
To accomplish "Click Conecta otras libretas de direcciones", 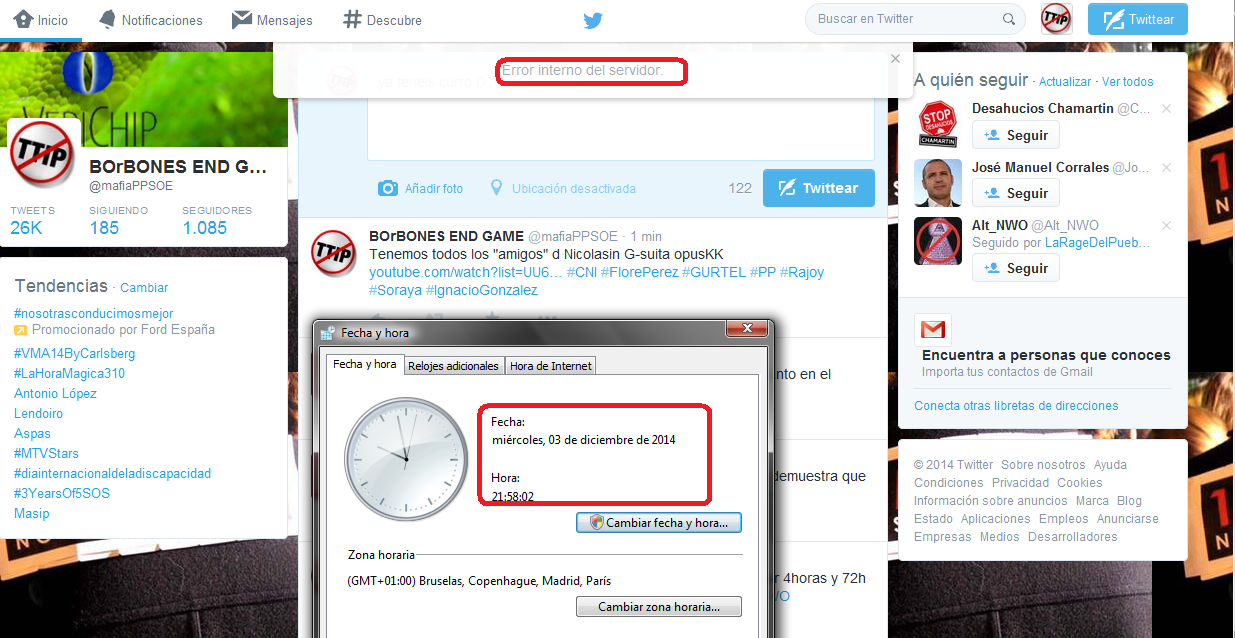I will point(1016,406).
